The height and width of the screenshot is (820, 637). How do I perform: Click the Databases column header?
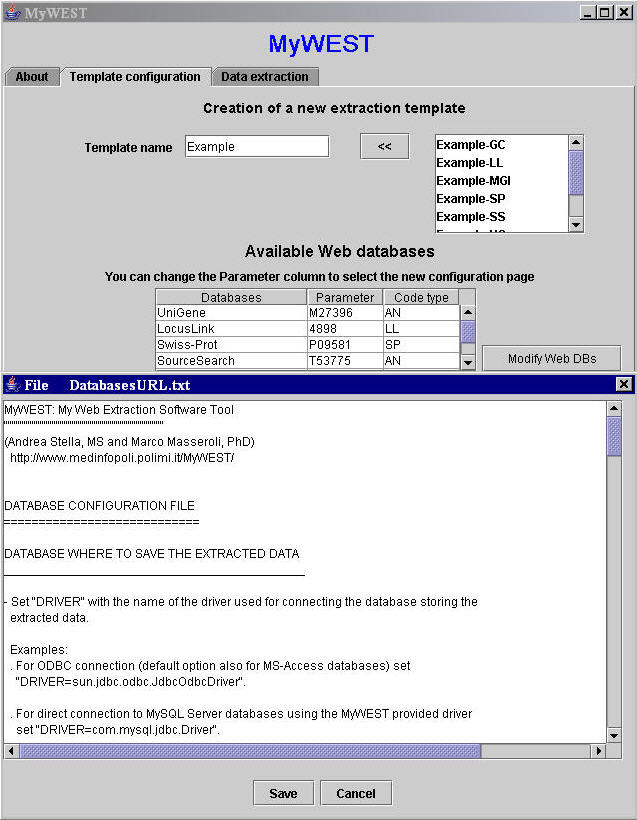click(x=231, y=297)
